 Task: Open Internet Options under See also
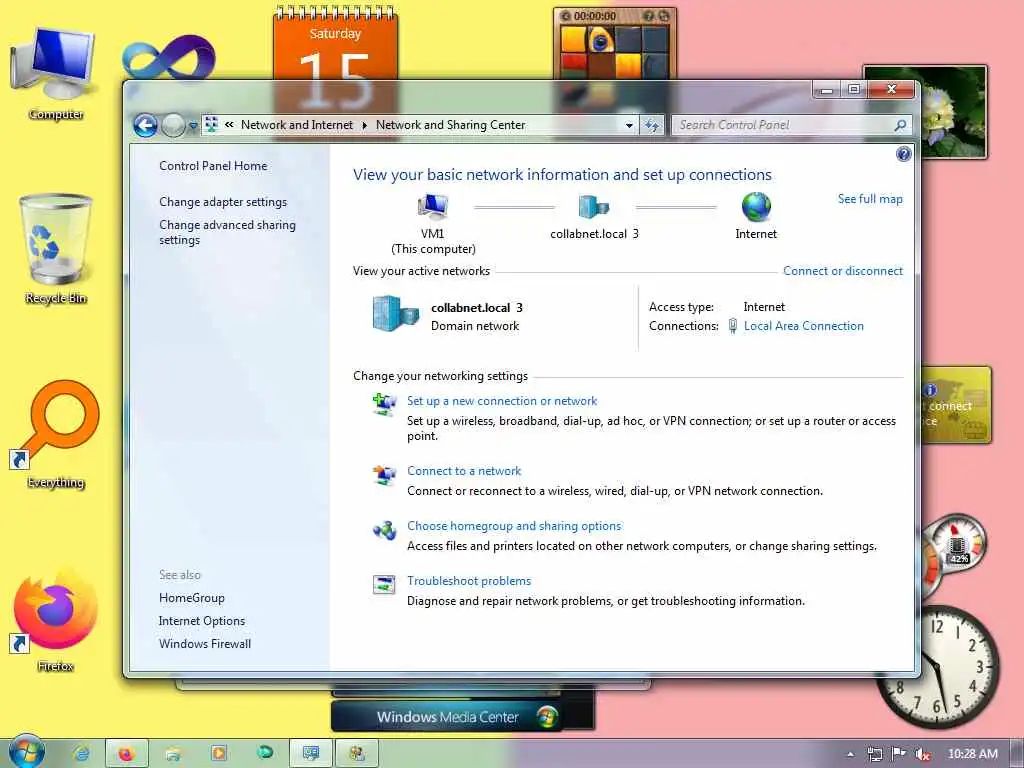(202, 620)
